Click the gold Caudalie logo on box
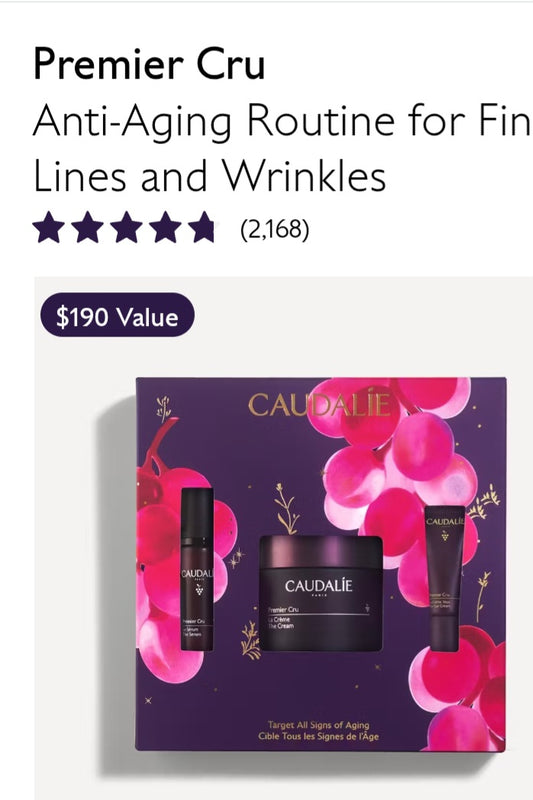This screenshot has width=533, height=800. click(x=319, y=404)
